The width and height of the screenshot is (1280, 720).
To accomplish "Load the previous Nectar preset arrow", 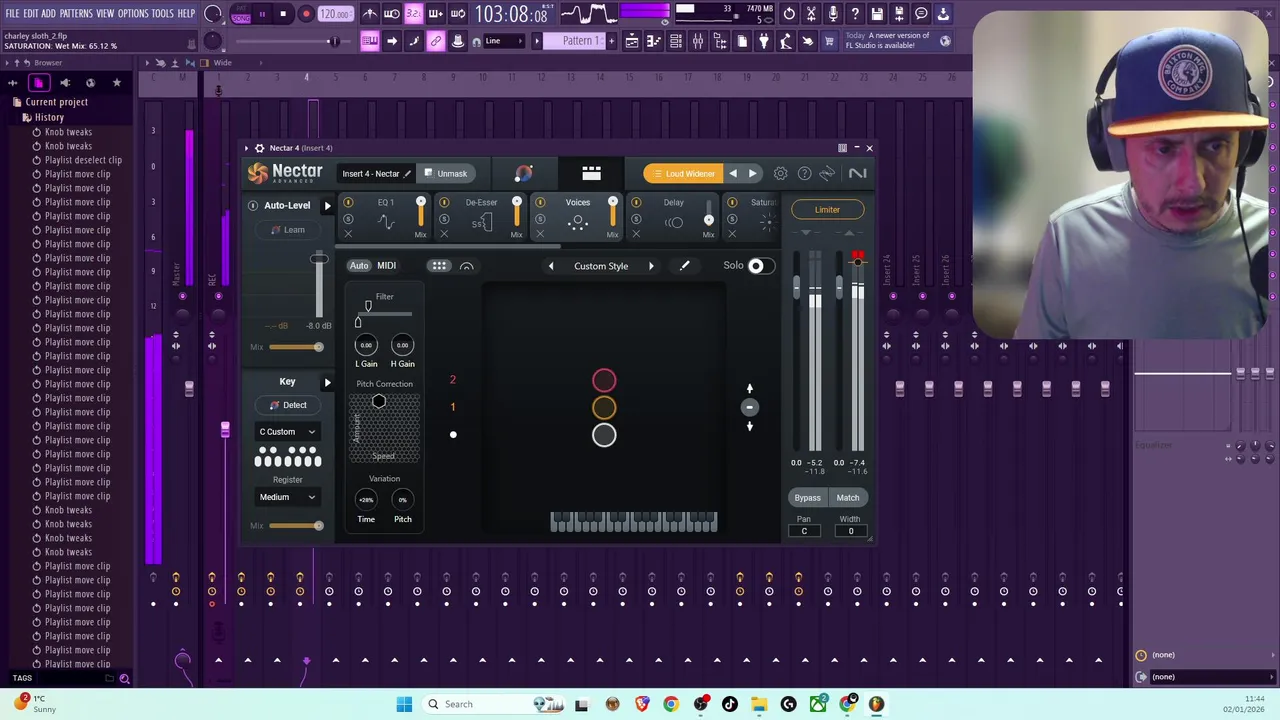I will pyautogui.click(x=733, y=173).
